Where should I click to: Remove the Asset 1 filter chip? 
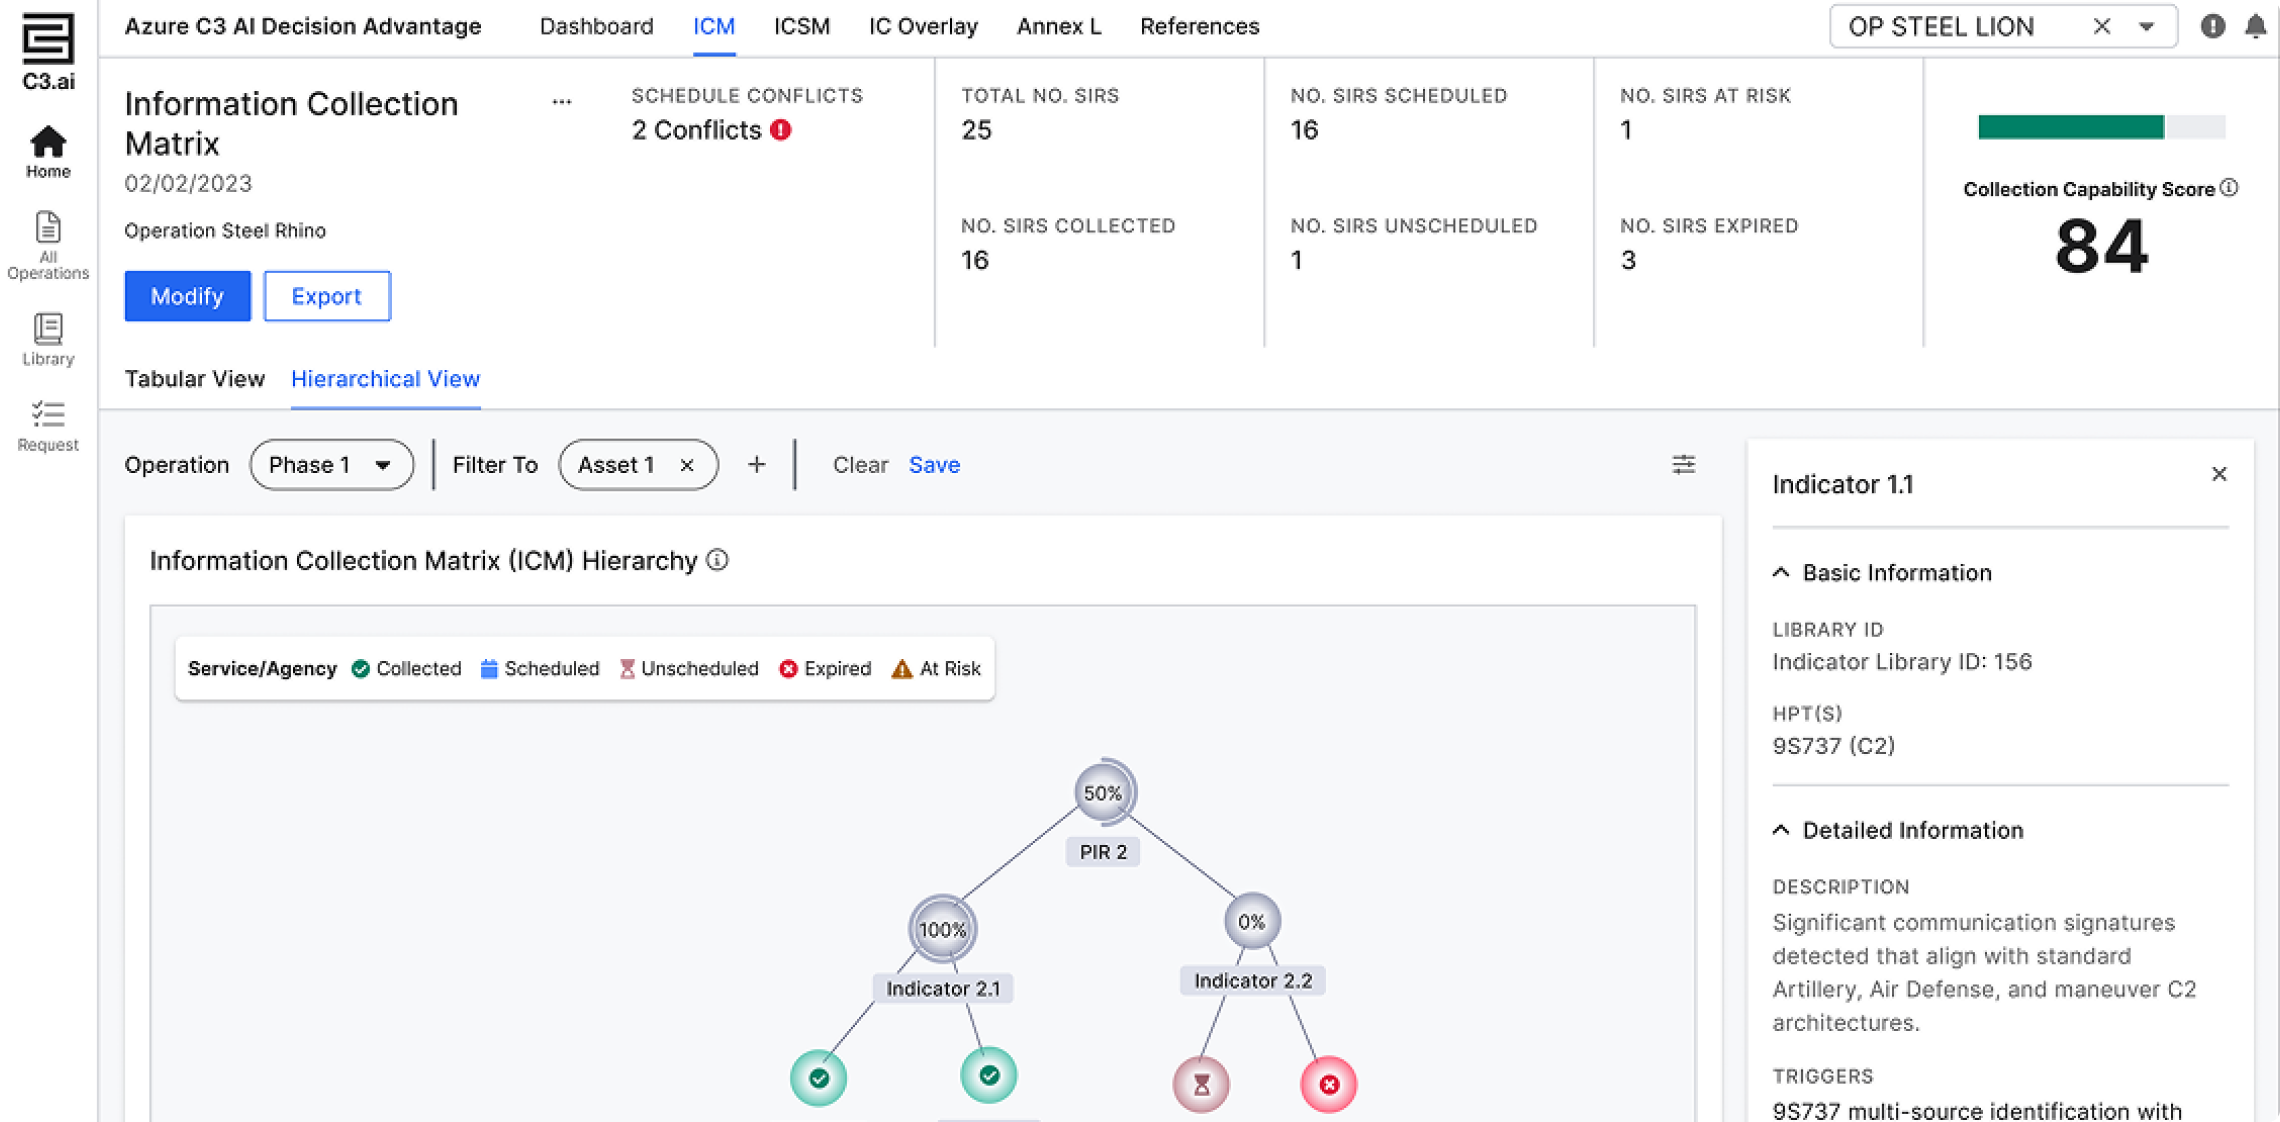(x=687, y=465)
